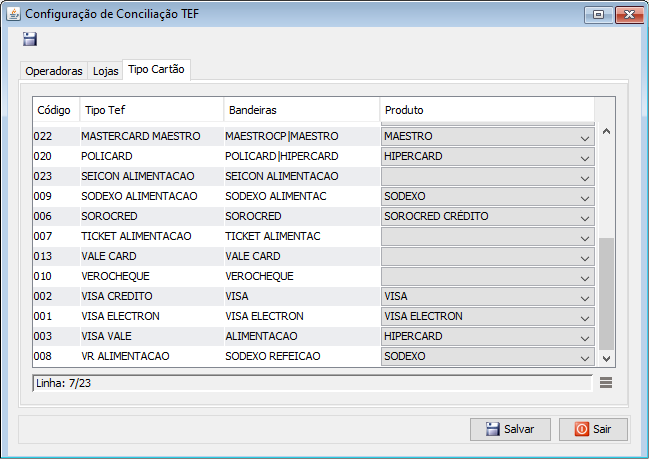Viewport: 649px width, 459px height.
Task: Select the Tipo Cartão tab
Action: coord(156,70)
